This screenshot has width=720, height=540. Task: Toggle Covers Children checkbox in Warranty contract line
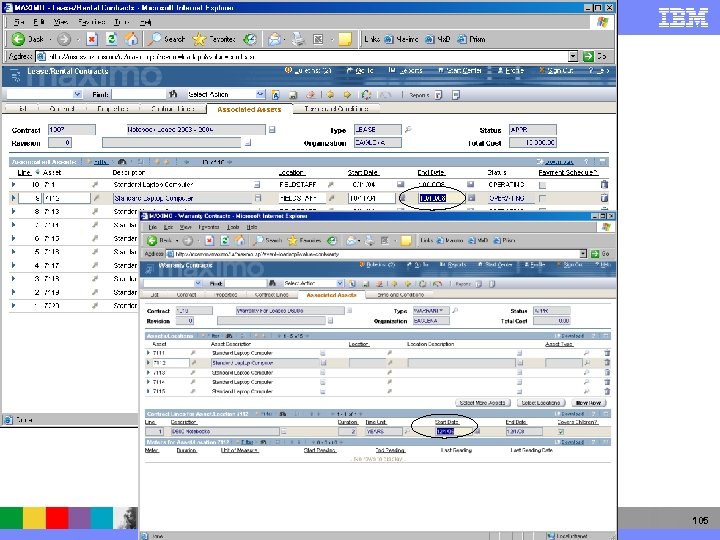pos(561,432)
